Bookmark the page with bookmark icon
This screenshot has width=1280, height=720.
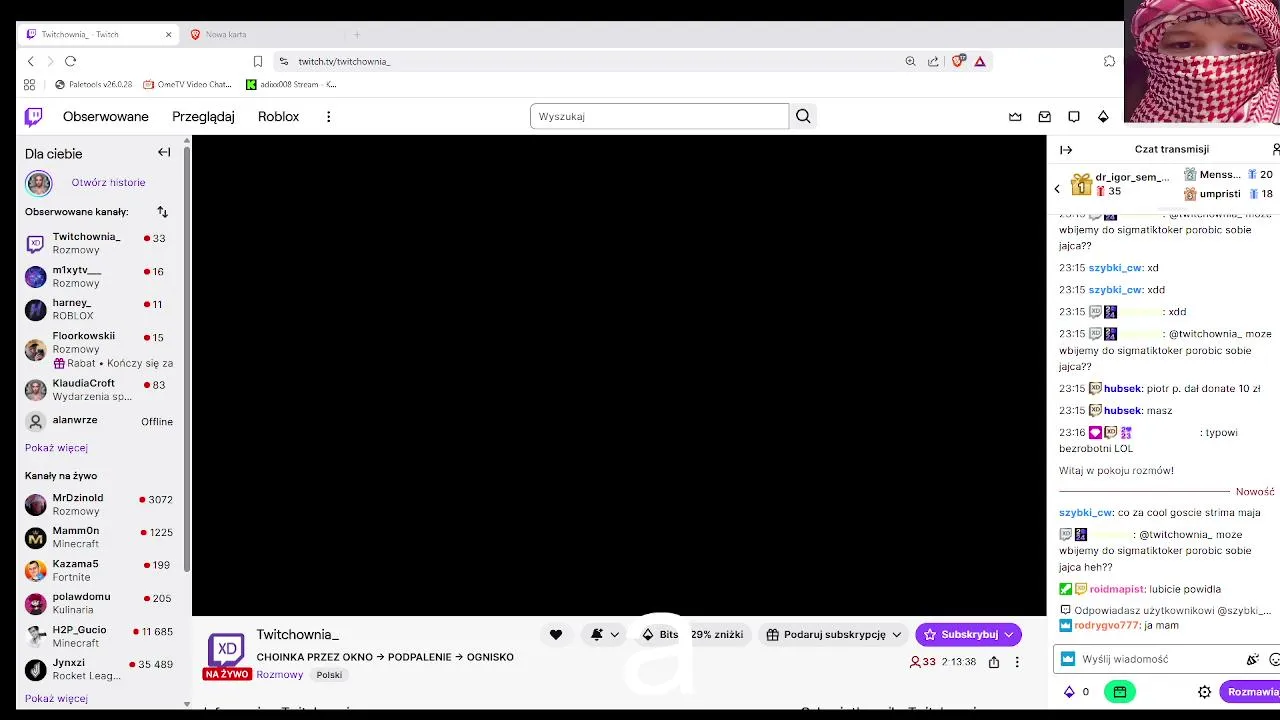click(x=257, y=61)
